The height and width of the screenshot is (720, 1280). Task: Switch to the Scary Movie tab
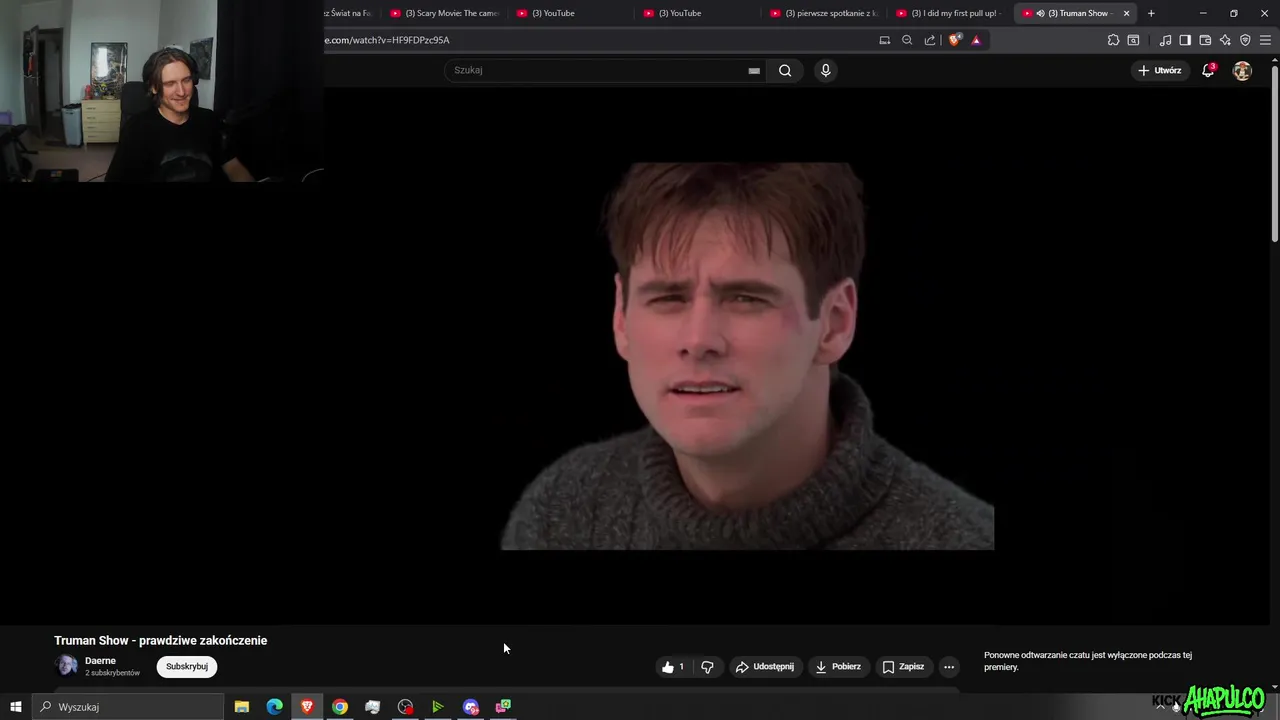tap(444, 13)
